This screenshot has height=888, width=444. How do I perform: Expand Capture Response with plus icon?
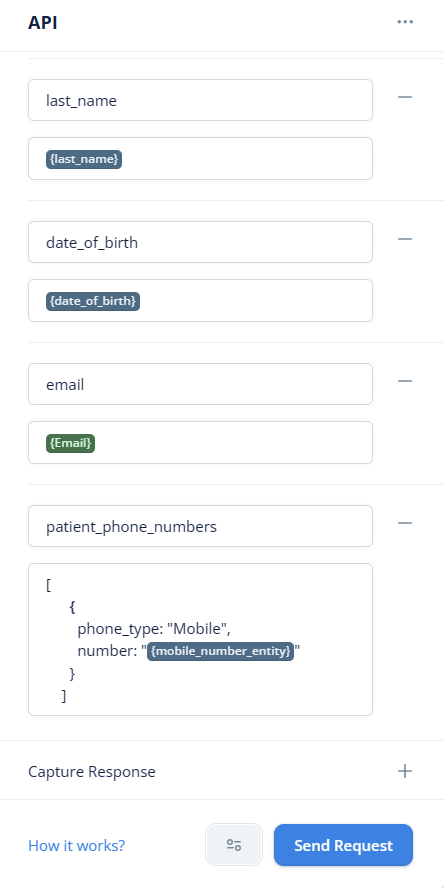[x=405, y=771]
